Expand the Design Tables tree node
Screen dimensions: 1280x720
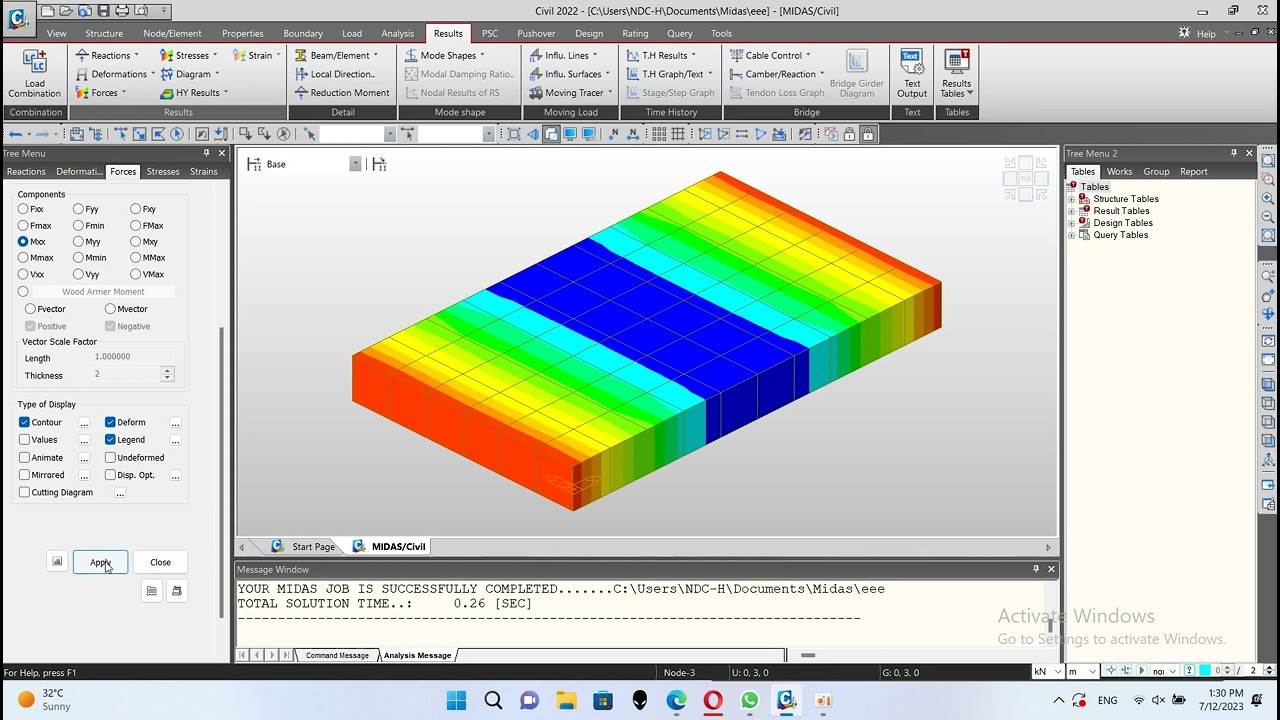(x=1072, y=223)
